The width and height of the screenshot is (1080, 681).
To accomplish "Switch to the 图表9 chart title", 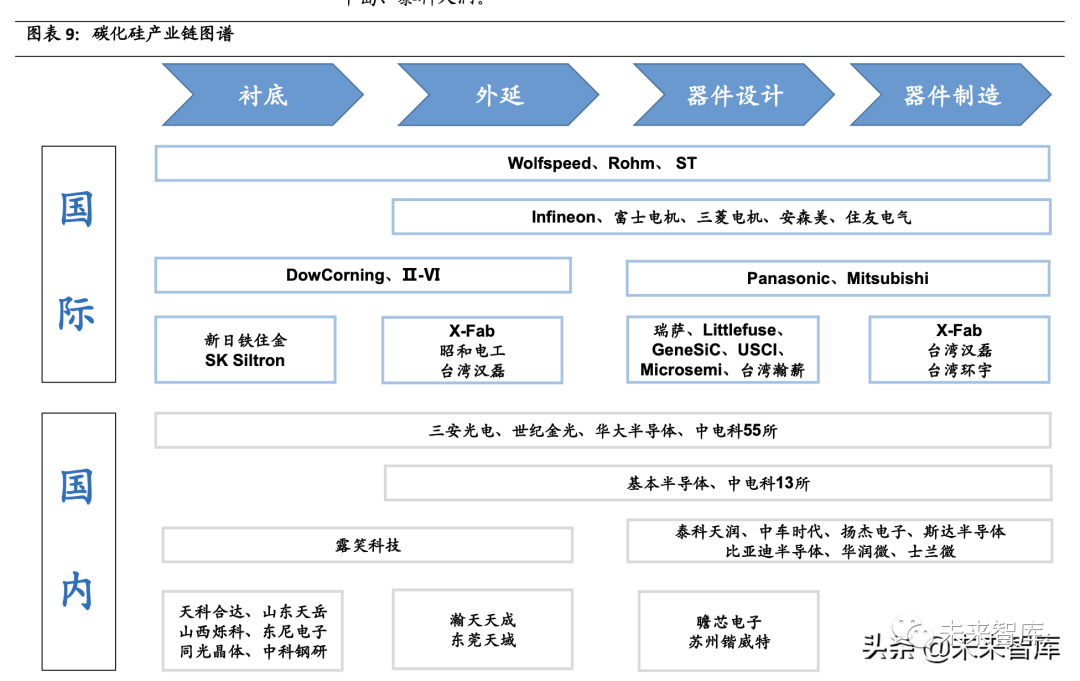I will (130, 33).
